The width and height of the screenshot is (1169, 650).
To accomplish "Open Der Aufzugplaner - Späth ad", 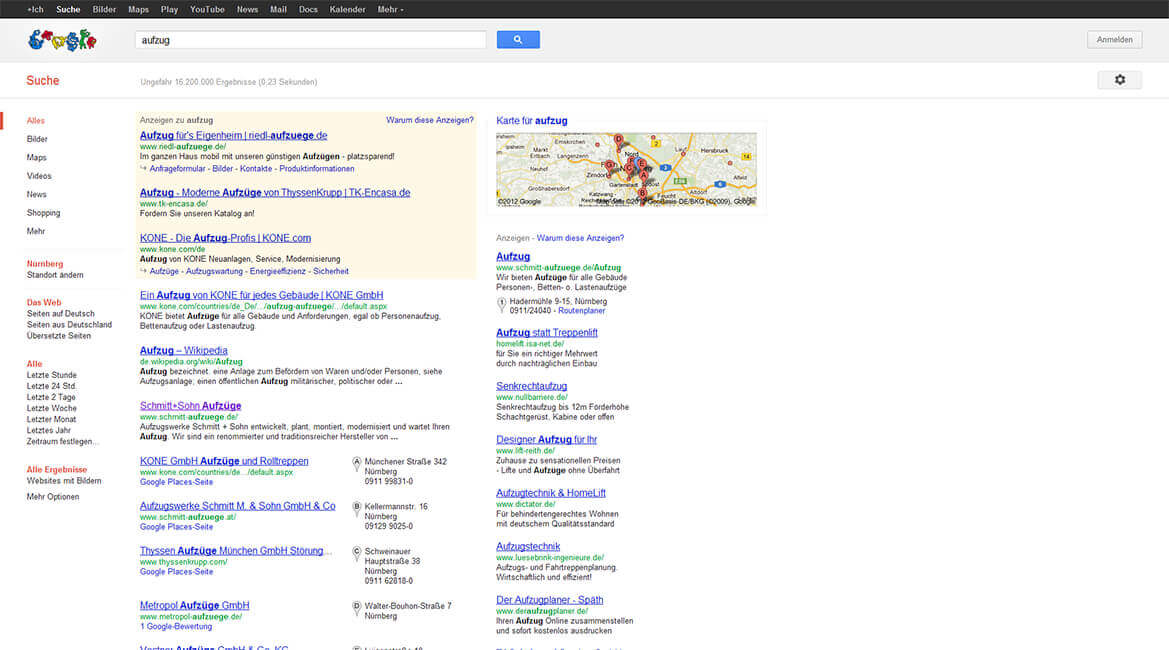I will [x=549, y=600].
